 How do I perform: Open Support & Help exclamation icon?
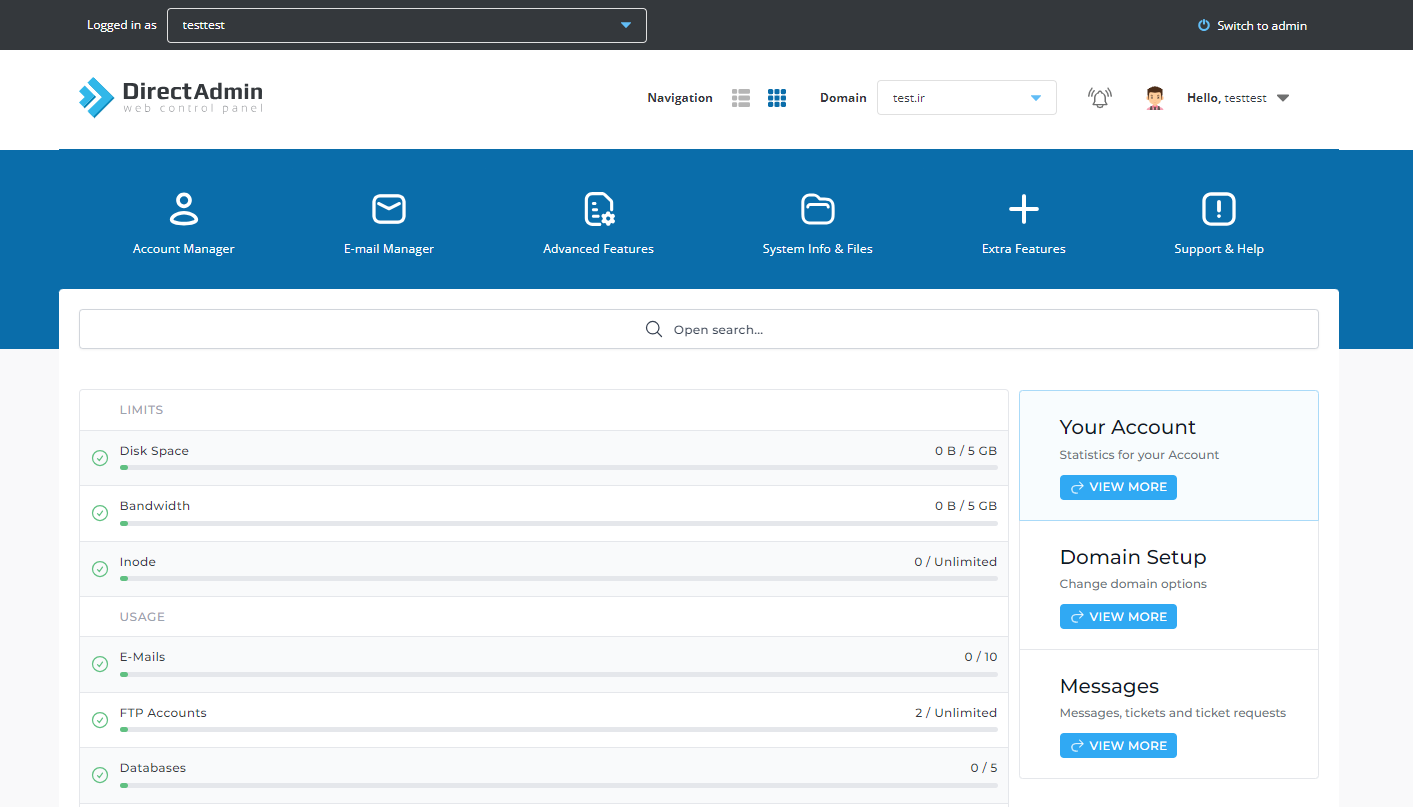click(1218, 210)
